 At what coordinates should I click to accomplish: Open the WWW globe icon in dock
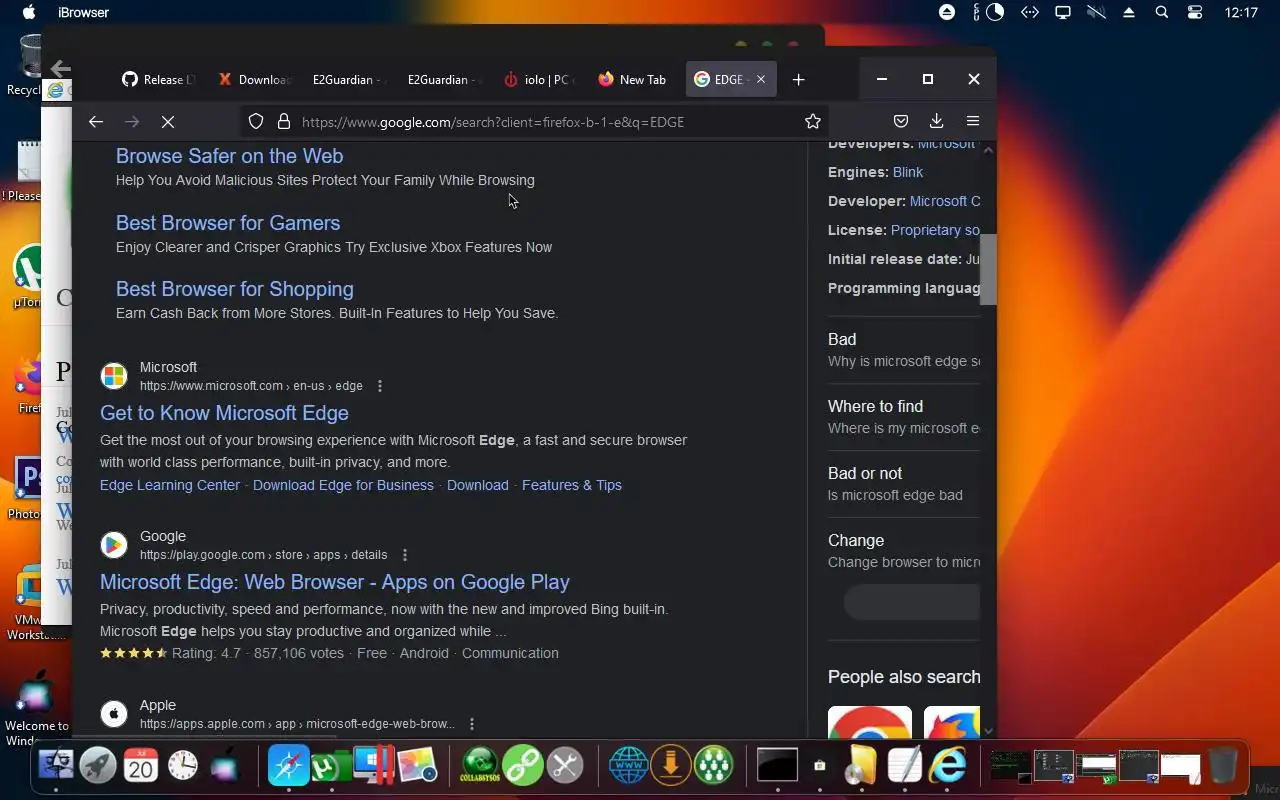[x=629, y=766]
